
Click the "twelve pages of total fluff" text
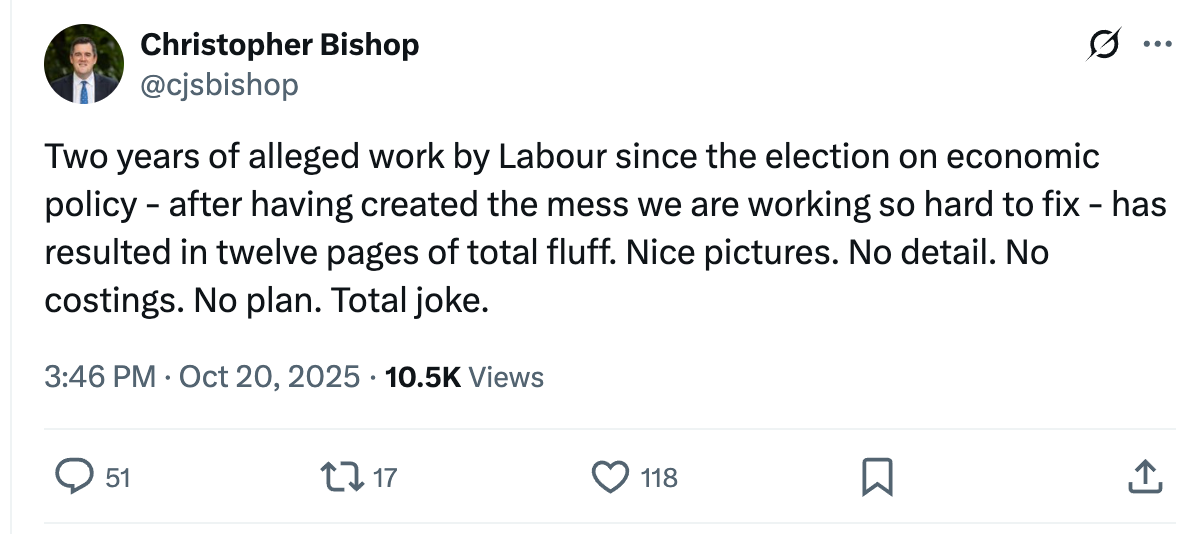point(405,252)
